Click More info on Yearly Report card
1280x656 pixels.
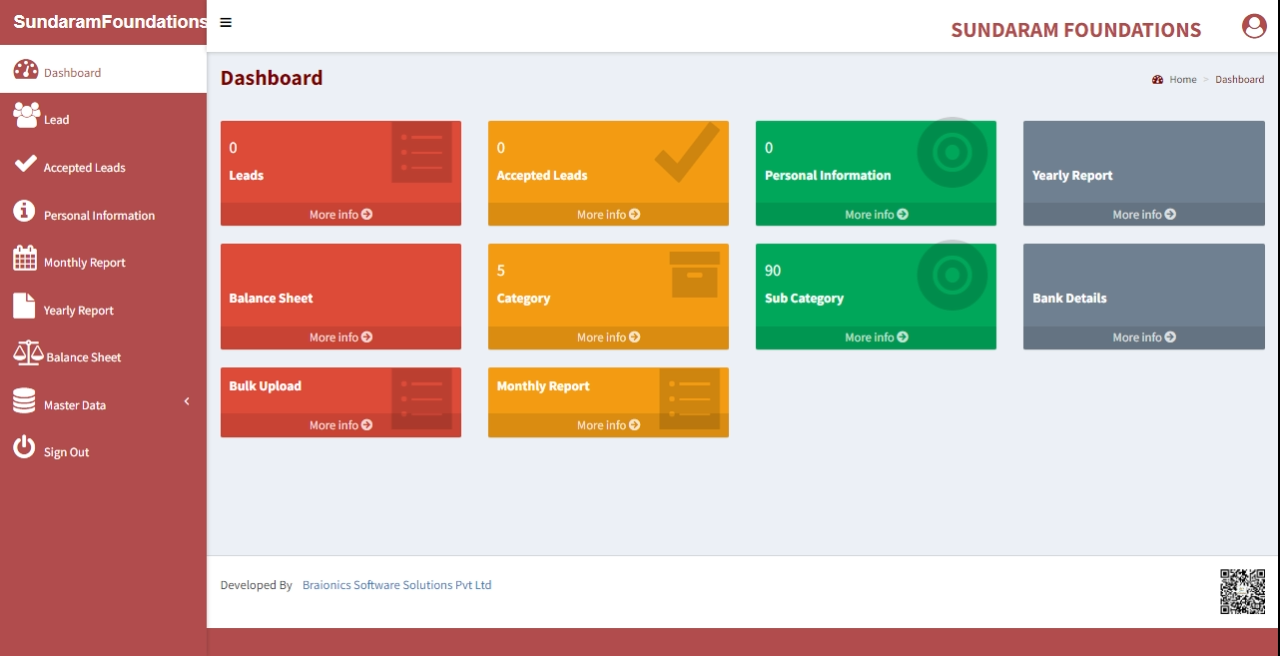point(1144,214)
